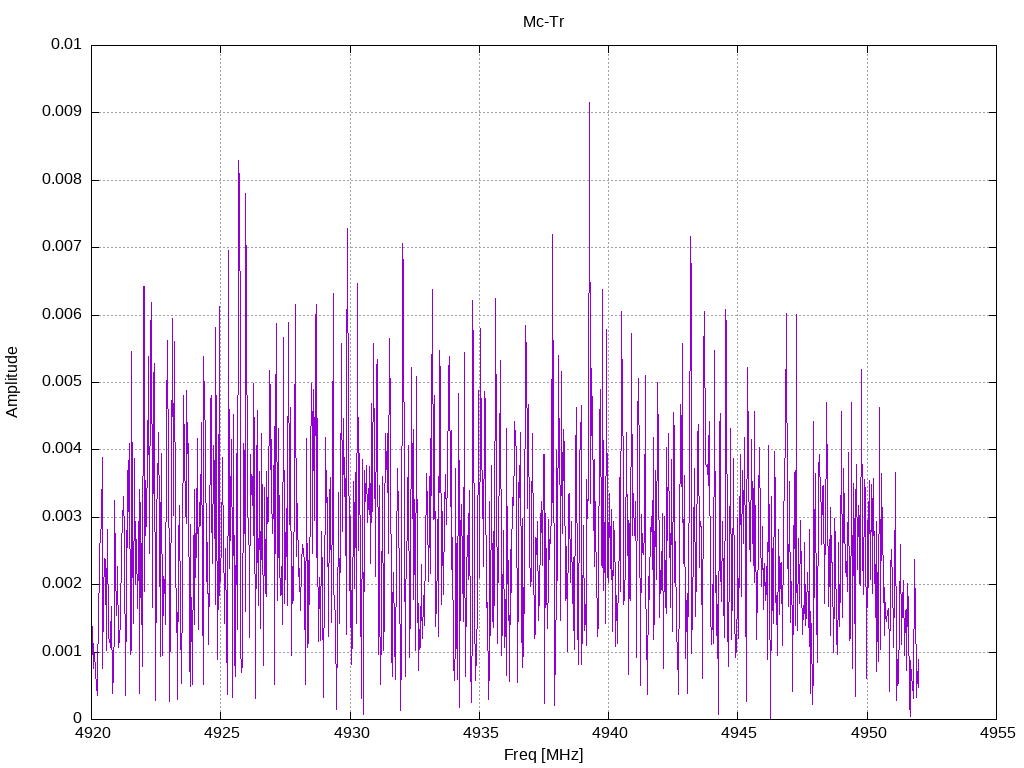Click the 0.004 y-axis value
The width and height of the screenshot is (1024, 768).
(x=62, y=449)
